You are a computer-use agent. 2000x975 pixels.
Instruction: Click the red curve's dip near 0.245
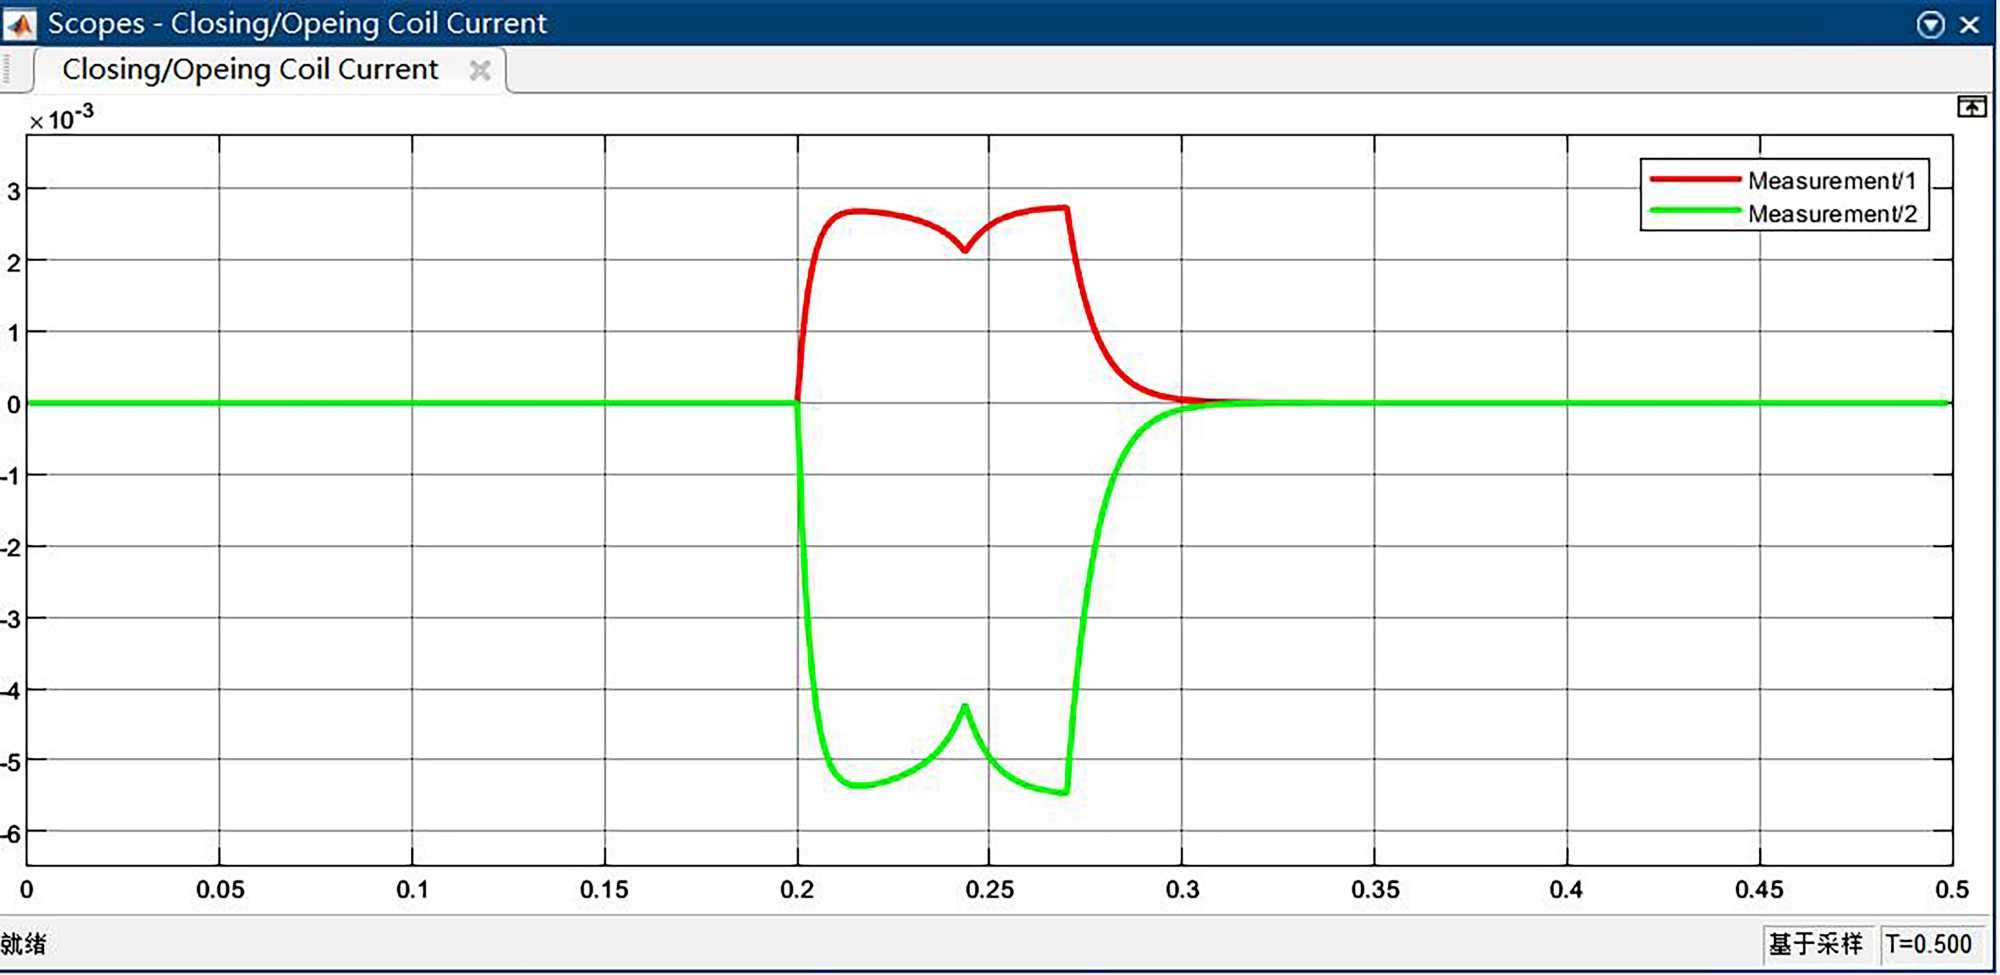(x=964, y=250)
